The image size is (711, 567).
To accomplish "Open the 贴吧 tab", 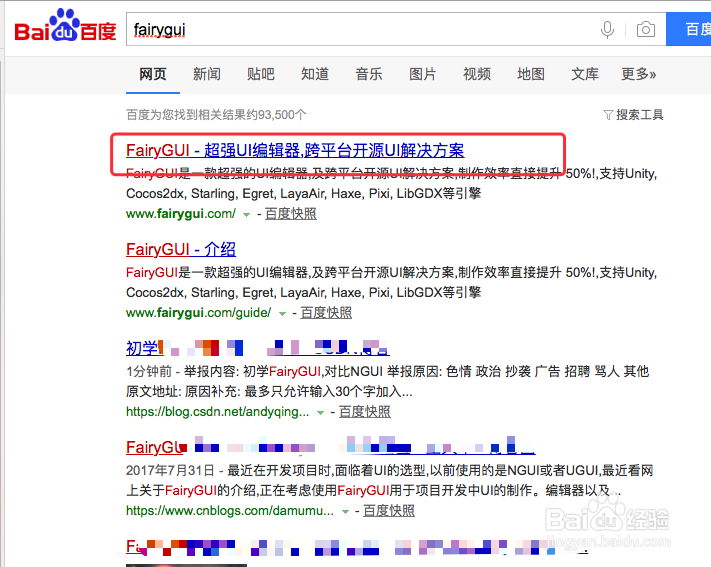I will coord(261,74).
